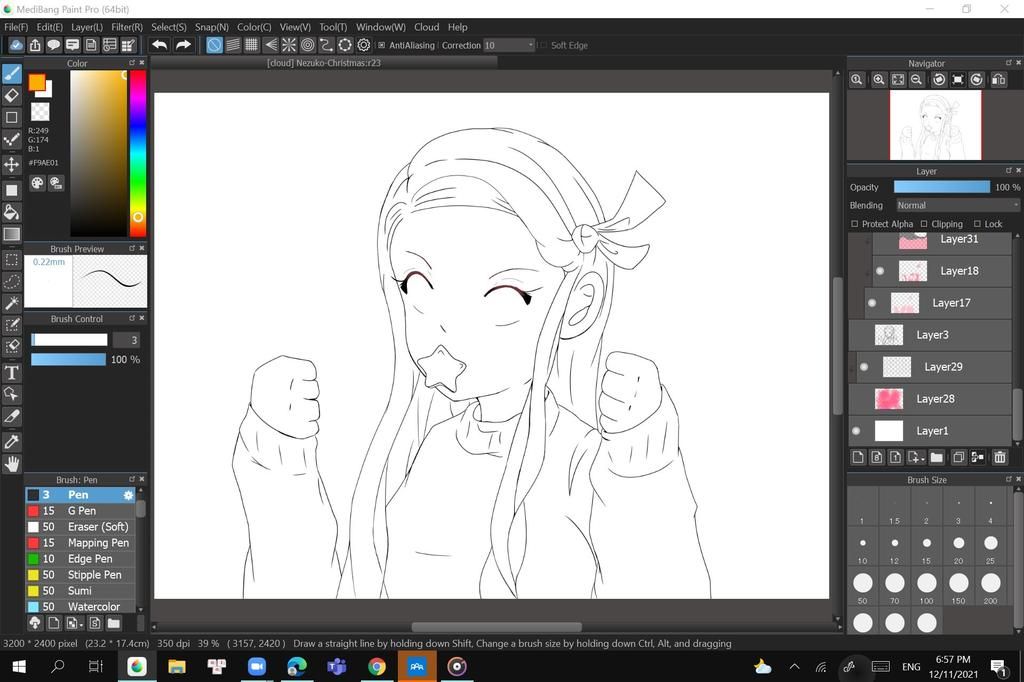Open the Correction value dropdown
1024x682 pixels.
(x=509, y=45)
